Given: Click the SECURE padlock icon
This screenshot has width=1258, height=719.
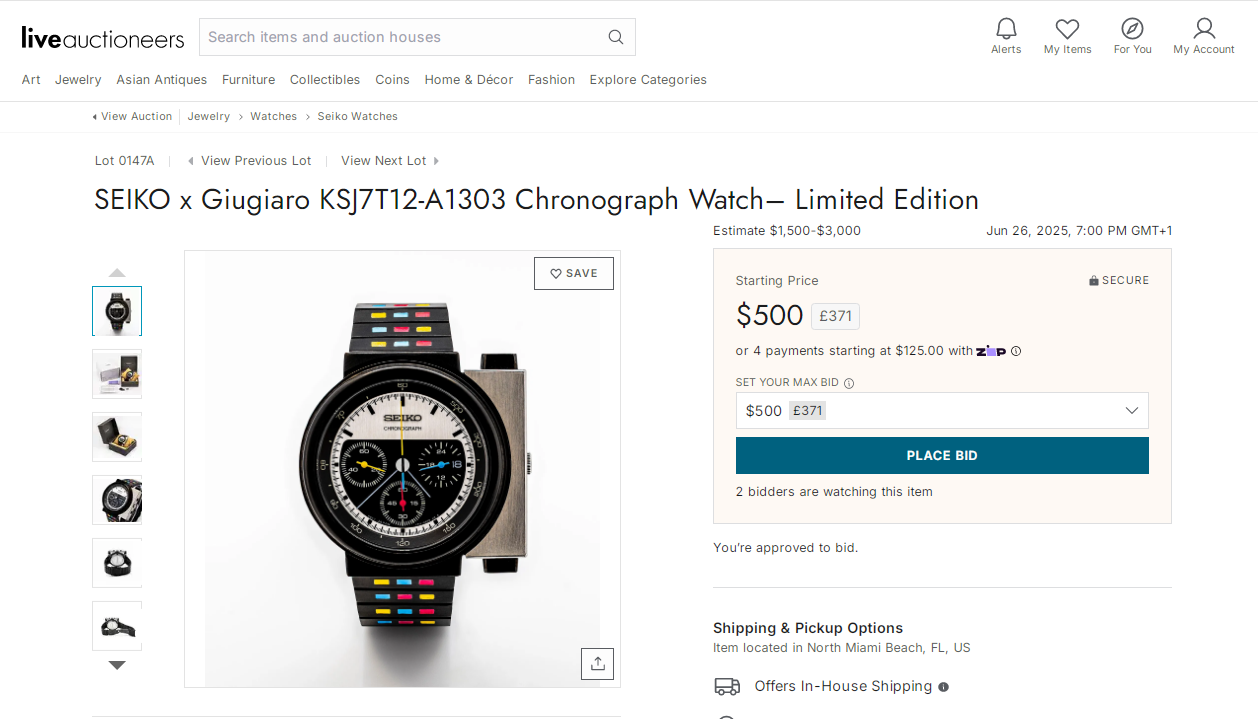Looking at the screenshot, I should pyautogui.click(x=1093, y=280).
